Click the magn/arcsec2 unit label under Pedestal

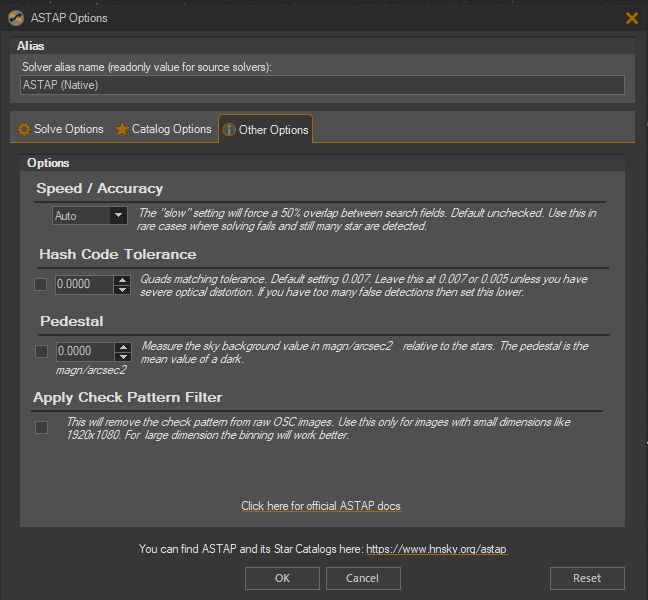(x=91, y=370)
